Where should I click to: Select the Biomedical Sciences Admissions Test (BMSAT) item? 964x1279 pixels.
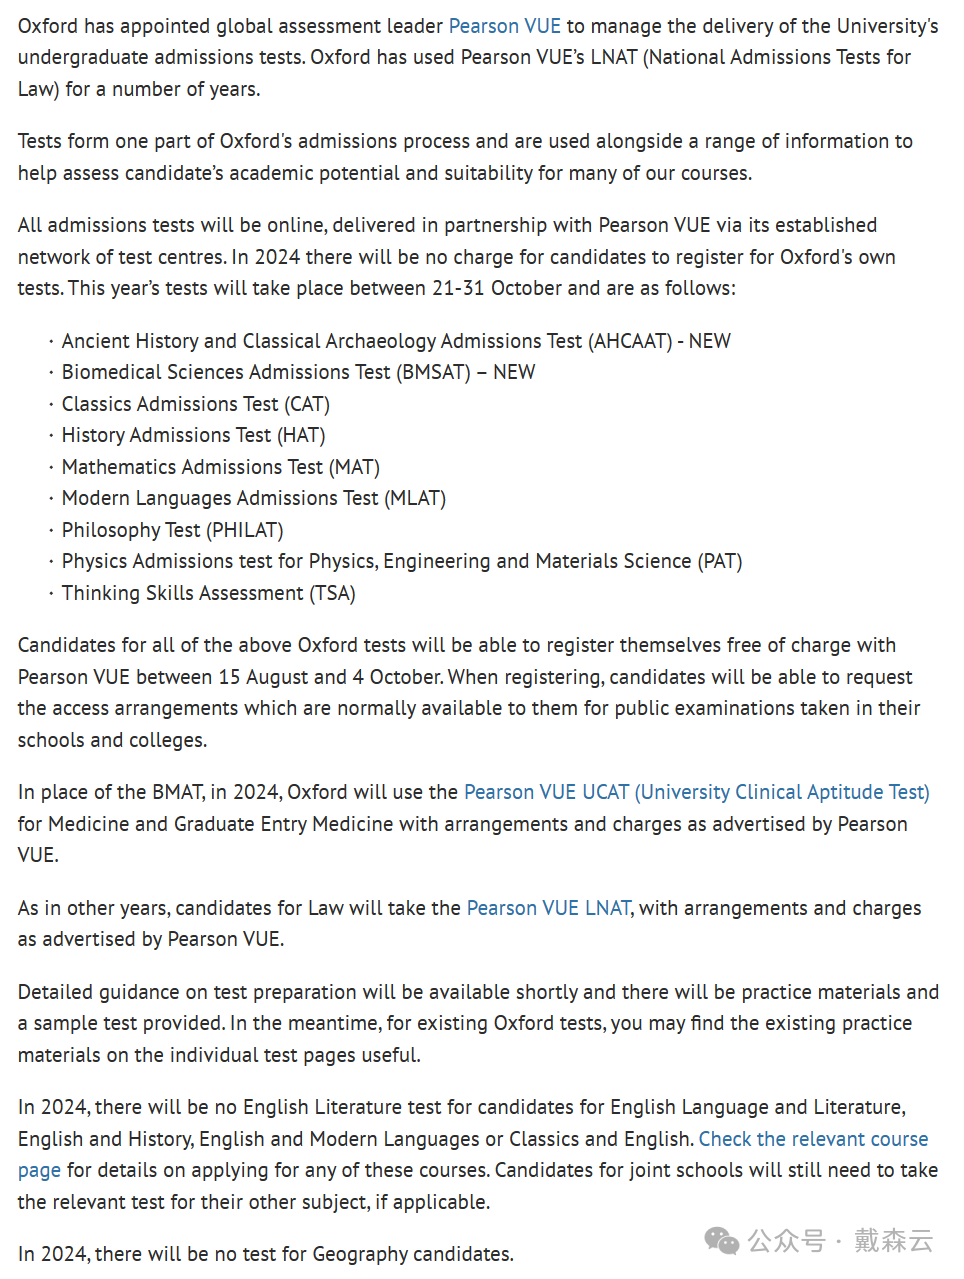pyautogui.click(x=298, y=372)
